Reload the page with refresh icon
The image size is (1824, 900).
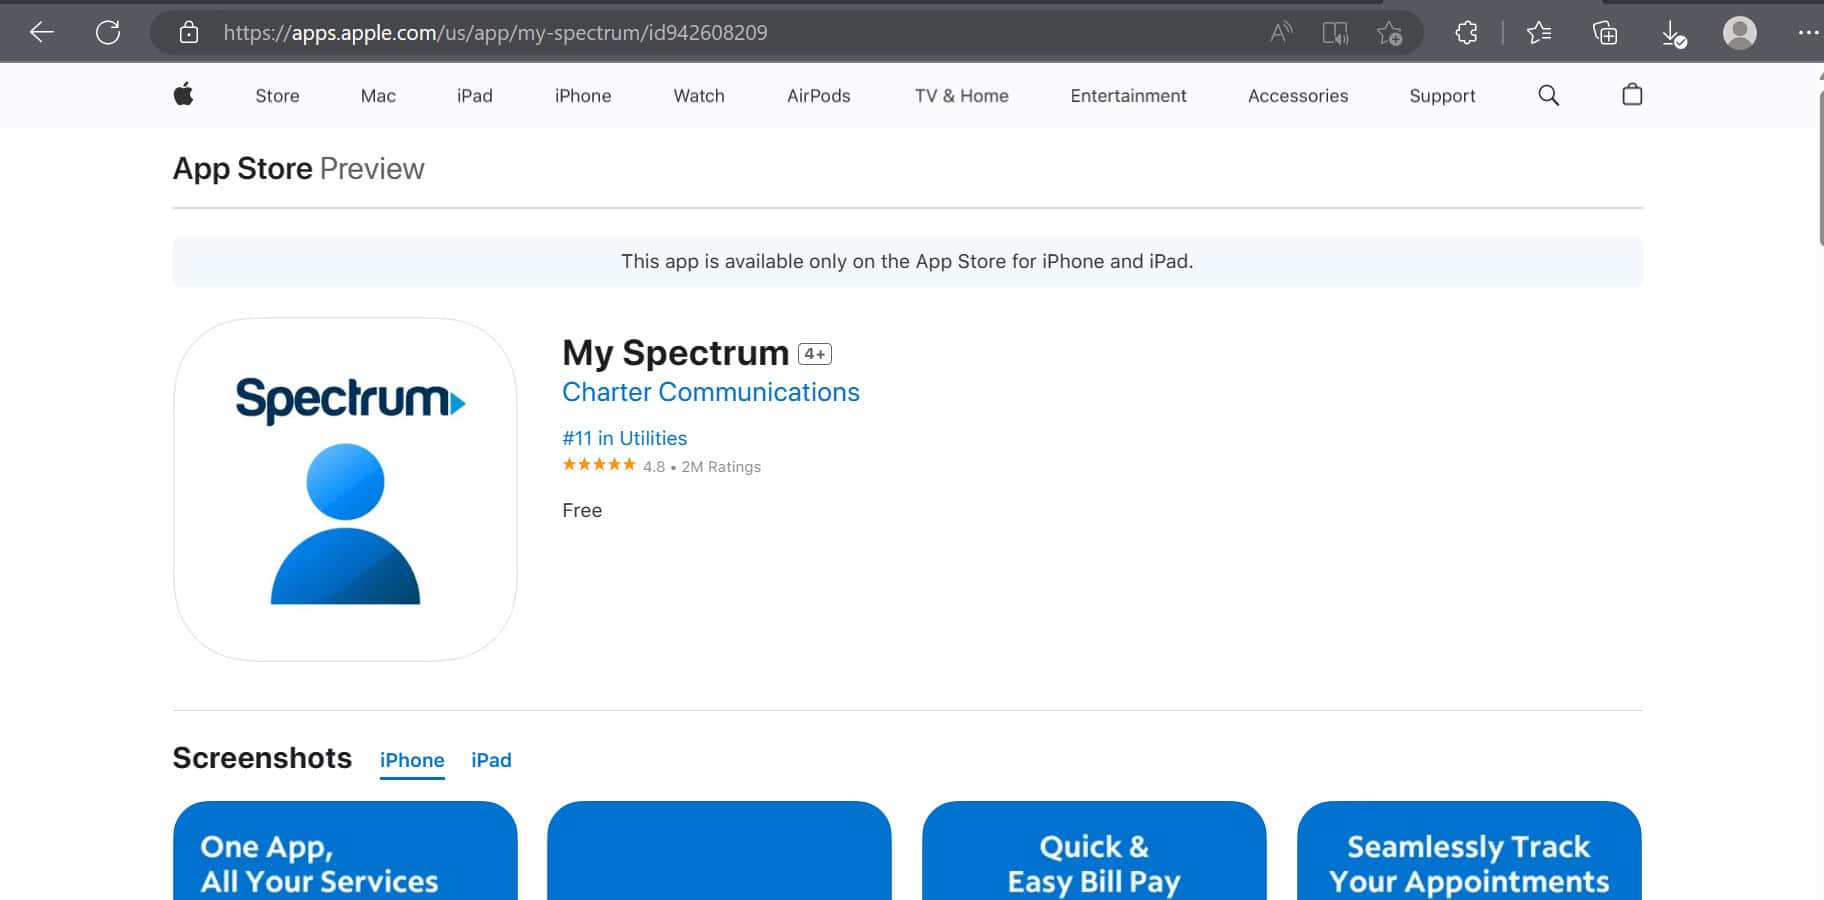click(108, 32)
